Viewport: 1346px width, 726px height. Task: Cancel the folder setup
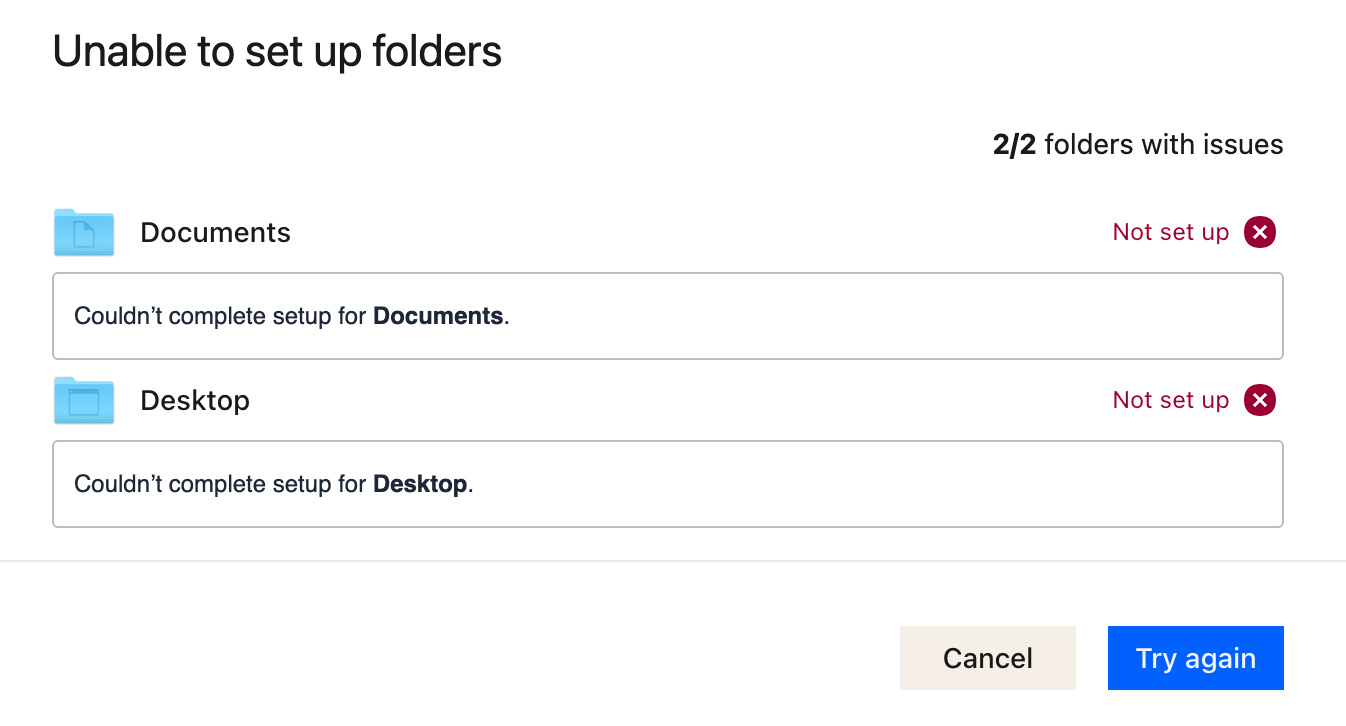(x=988, y=657)
